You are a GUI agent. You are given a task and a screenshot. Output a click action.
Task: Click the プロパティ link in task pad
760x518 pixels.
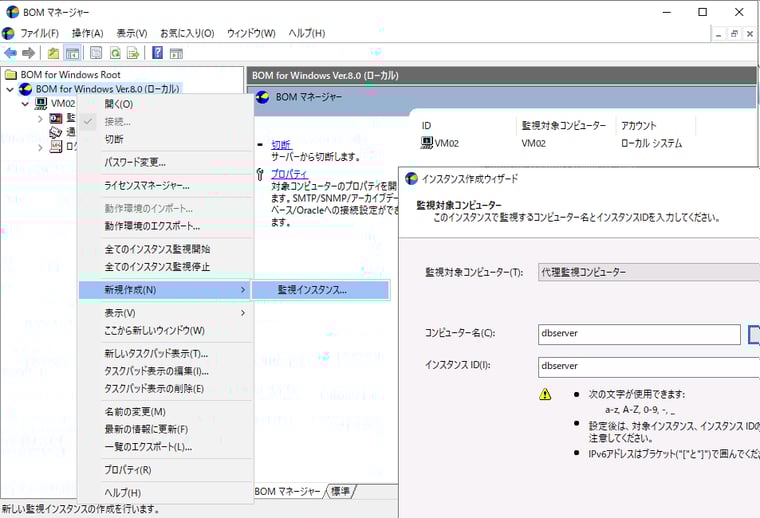click(289, 174)
